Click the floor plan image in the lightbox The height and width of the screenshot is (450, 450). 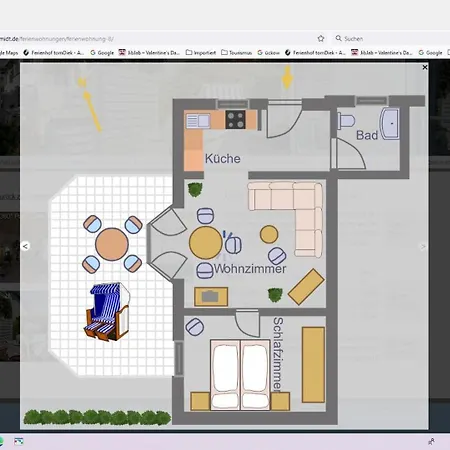point(224,246)
